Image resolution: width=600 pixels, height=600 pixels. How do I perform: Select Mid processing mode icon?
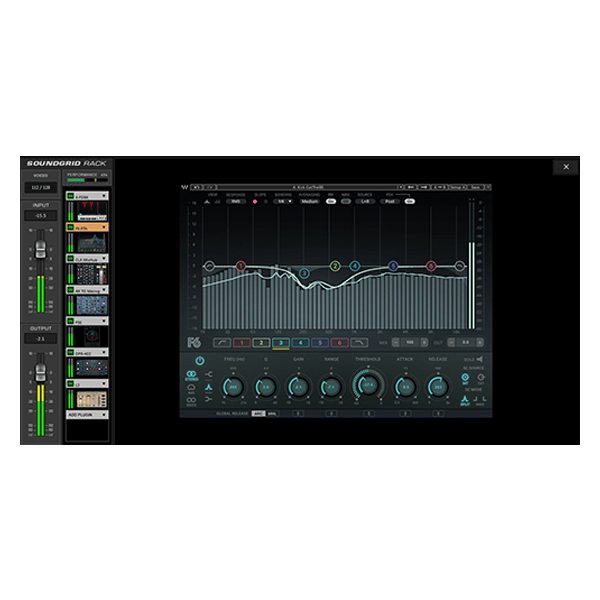(x=191, y=389)
